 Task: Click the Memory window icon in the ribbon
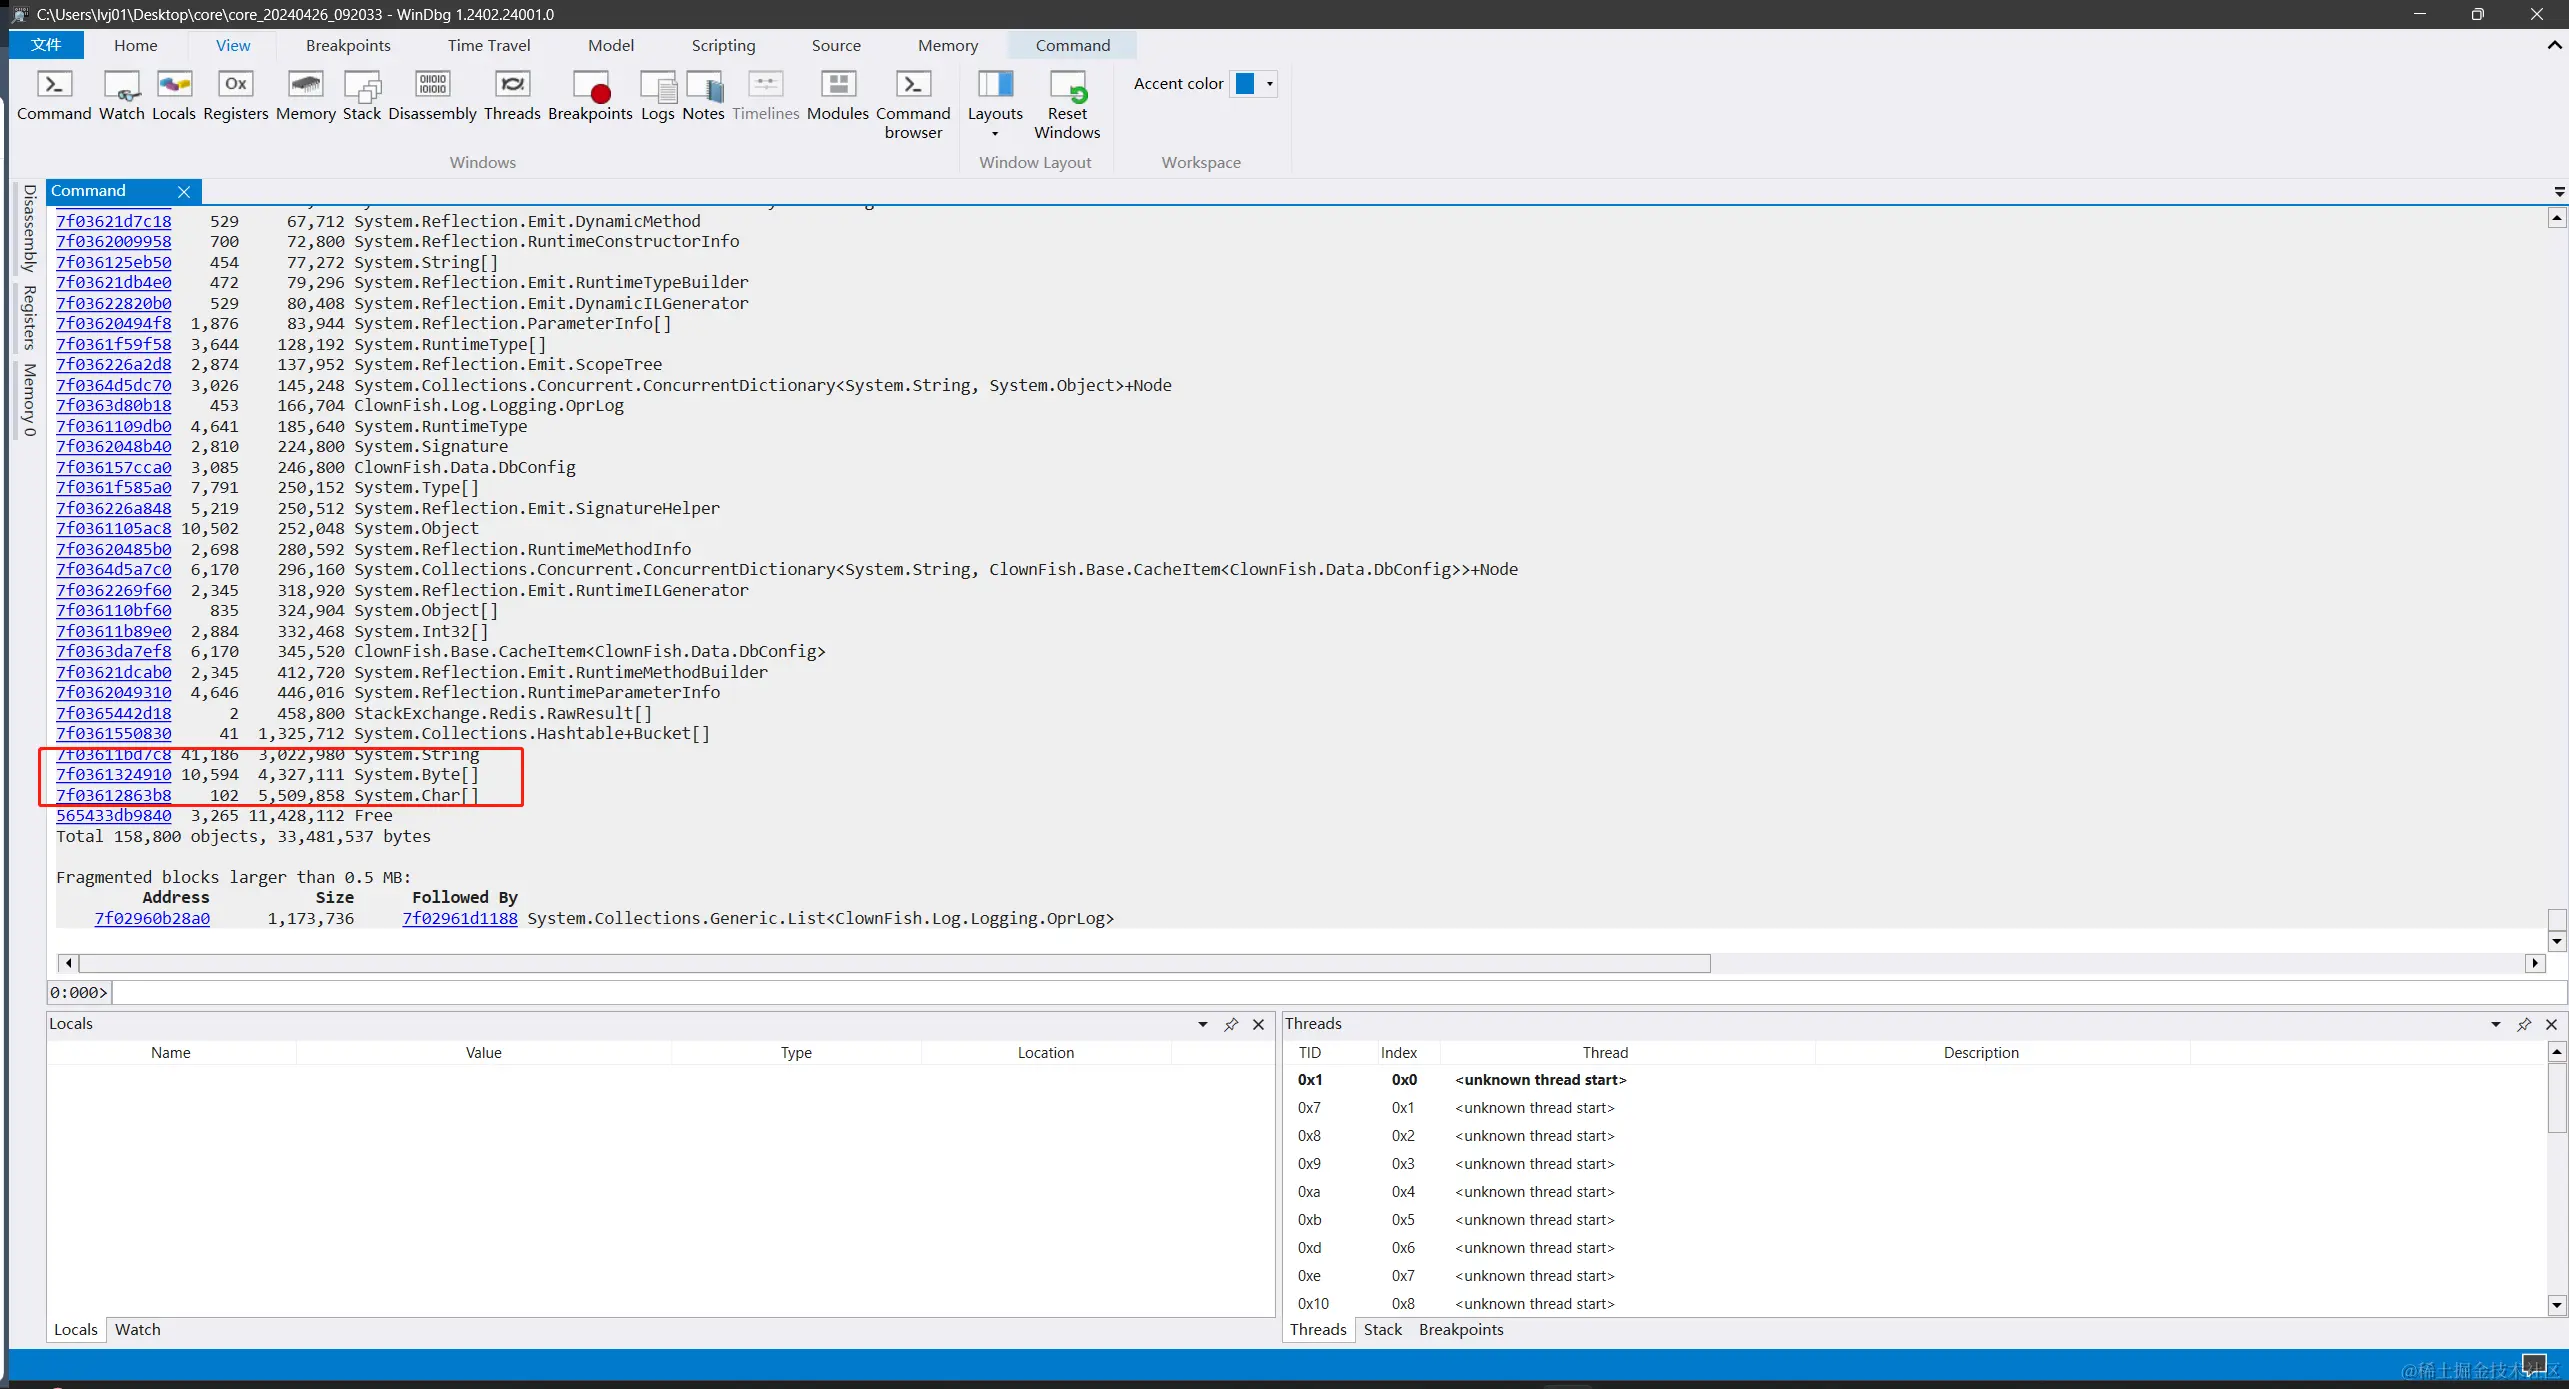[305, 86]
